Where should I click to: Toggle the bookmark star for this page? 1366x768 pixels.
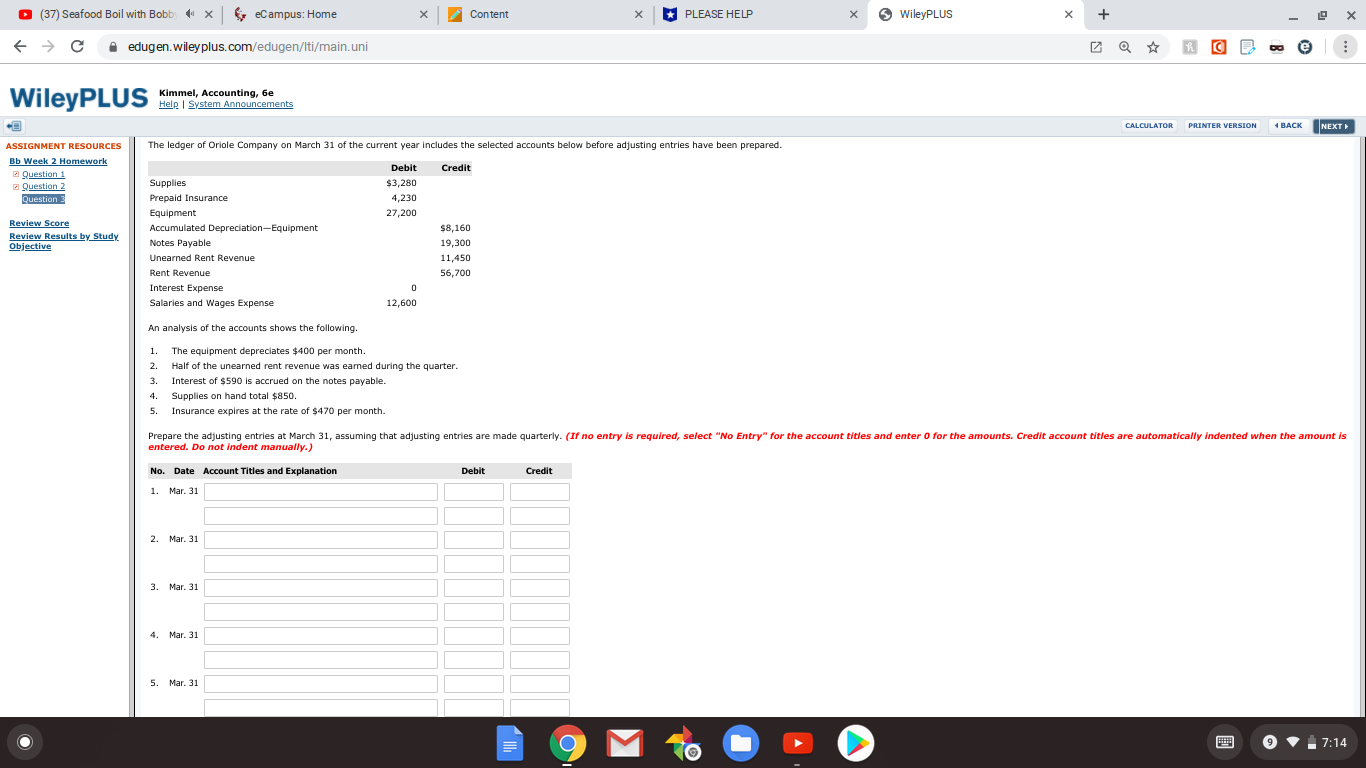click(x=1153, y=46)
